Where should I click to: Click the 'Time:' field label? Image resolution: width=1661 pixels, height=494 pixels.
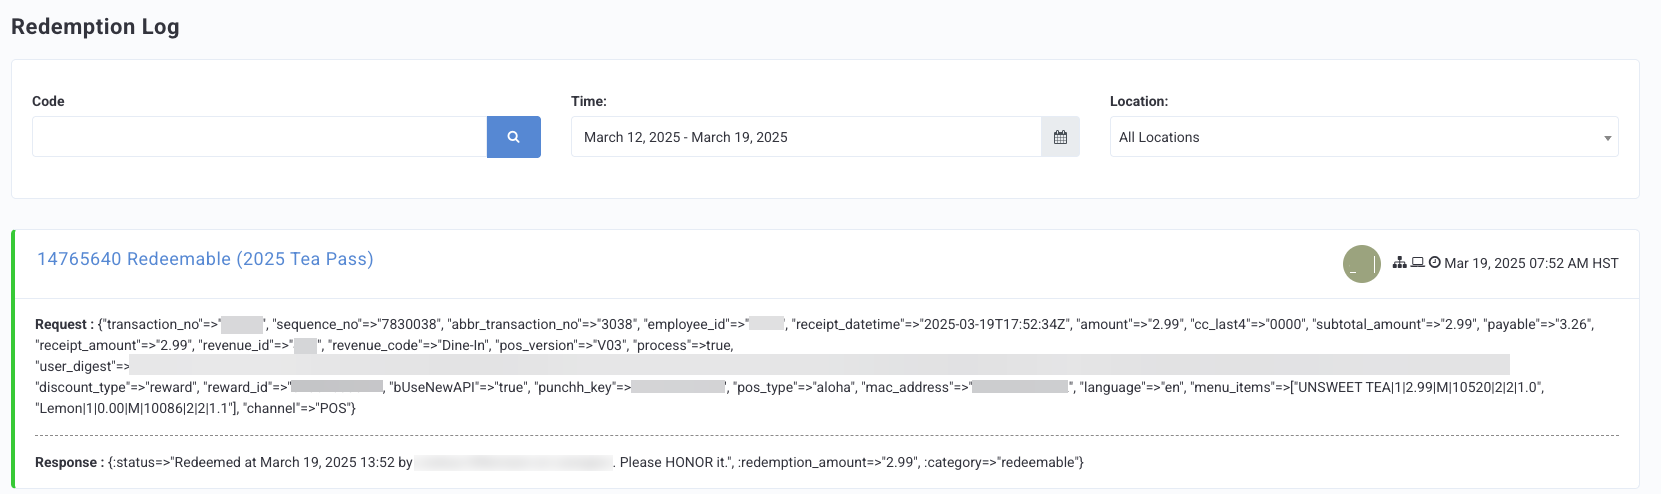coord(589,101)
